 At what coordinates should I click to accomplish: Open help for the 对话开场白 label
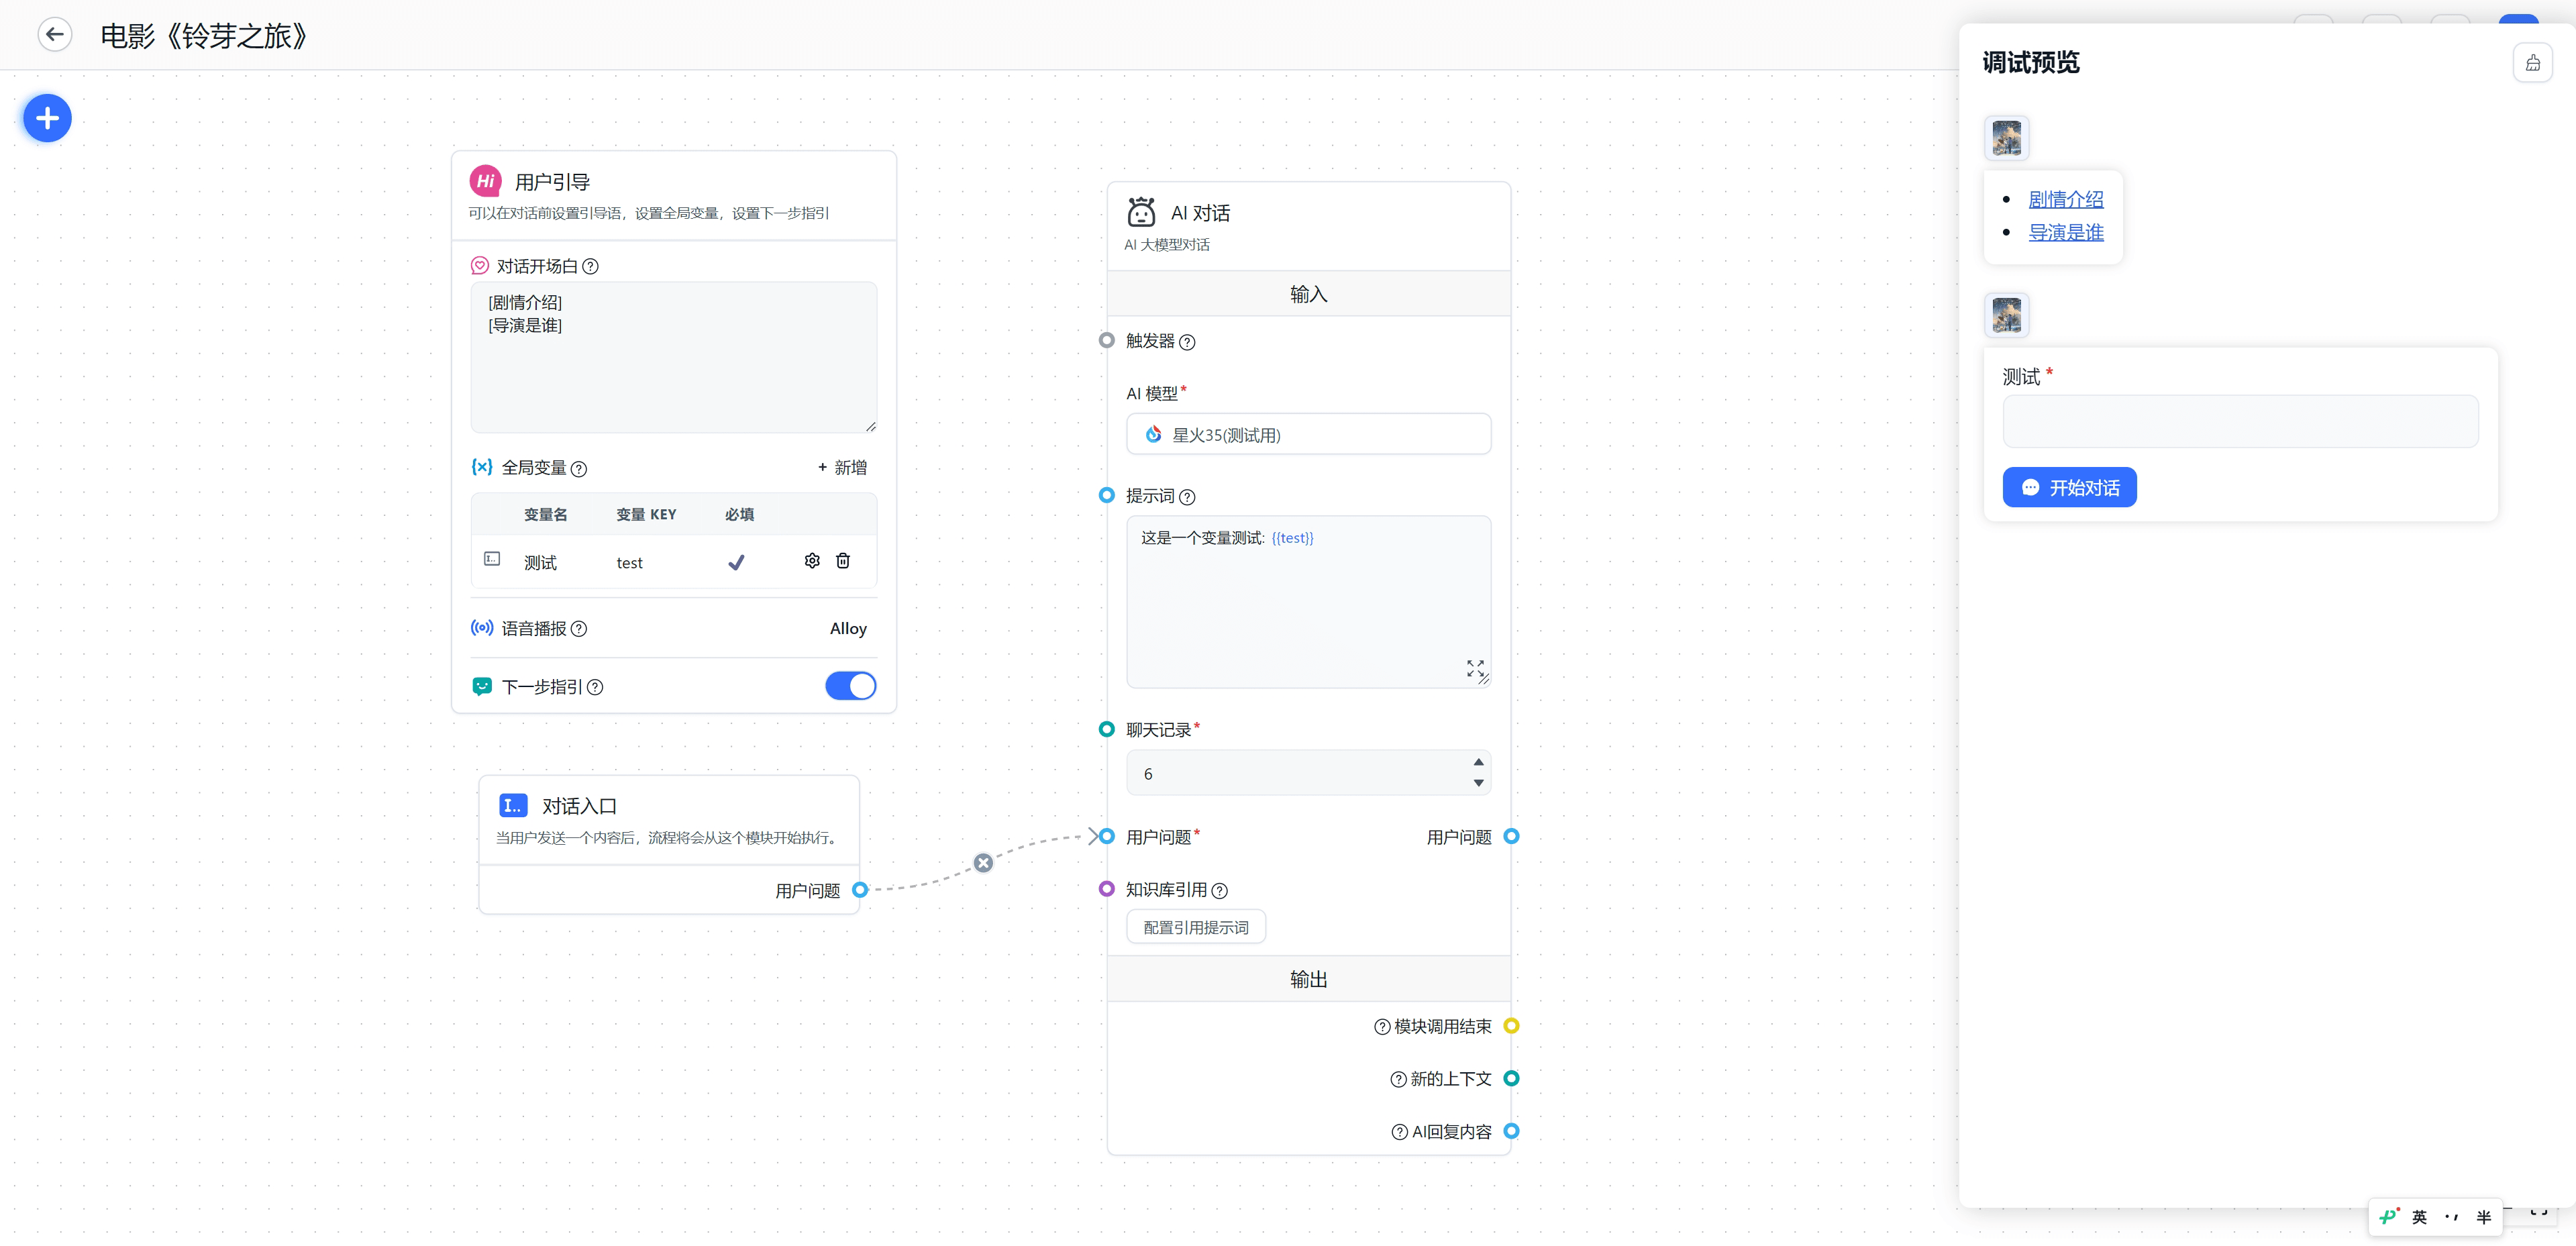[591, 266]
